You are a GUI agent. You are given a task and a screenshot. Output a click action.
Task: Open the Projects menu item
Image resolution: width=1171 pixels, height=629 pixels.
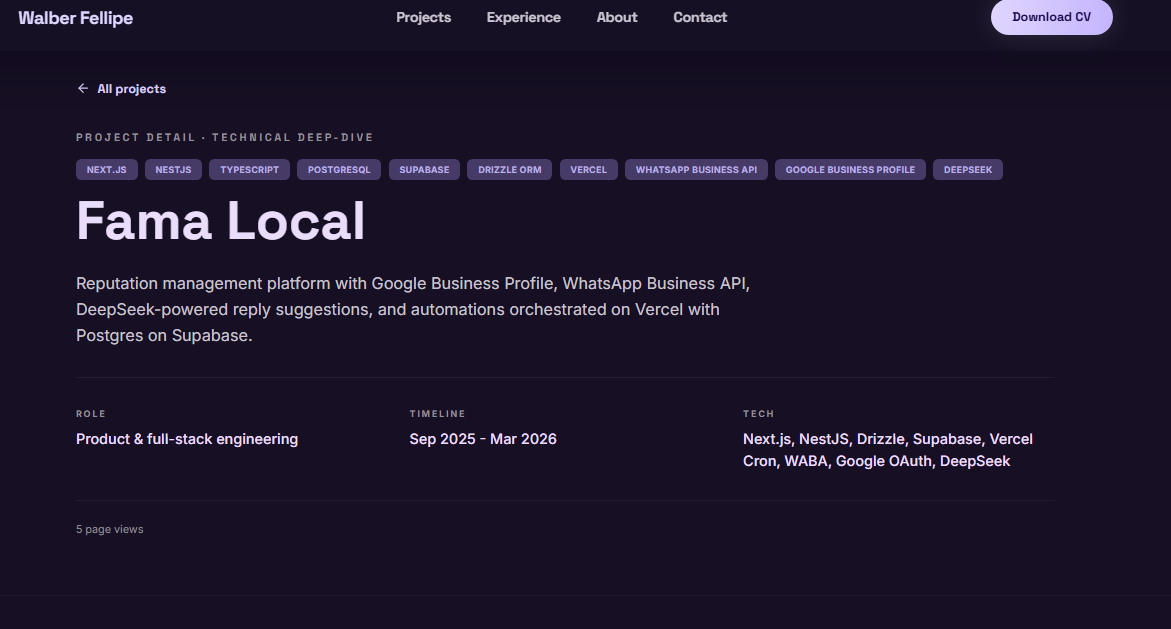click(x=423, y=17)
